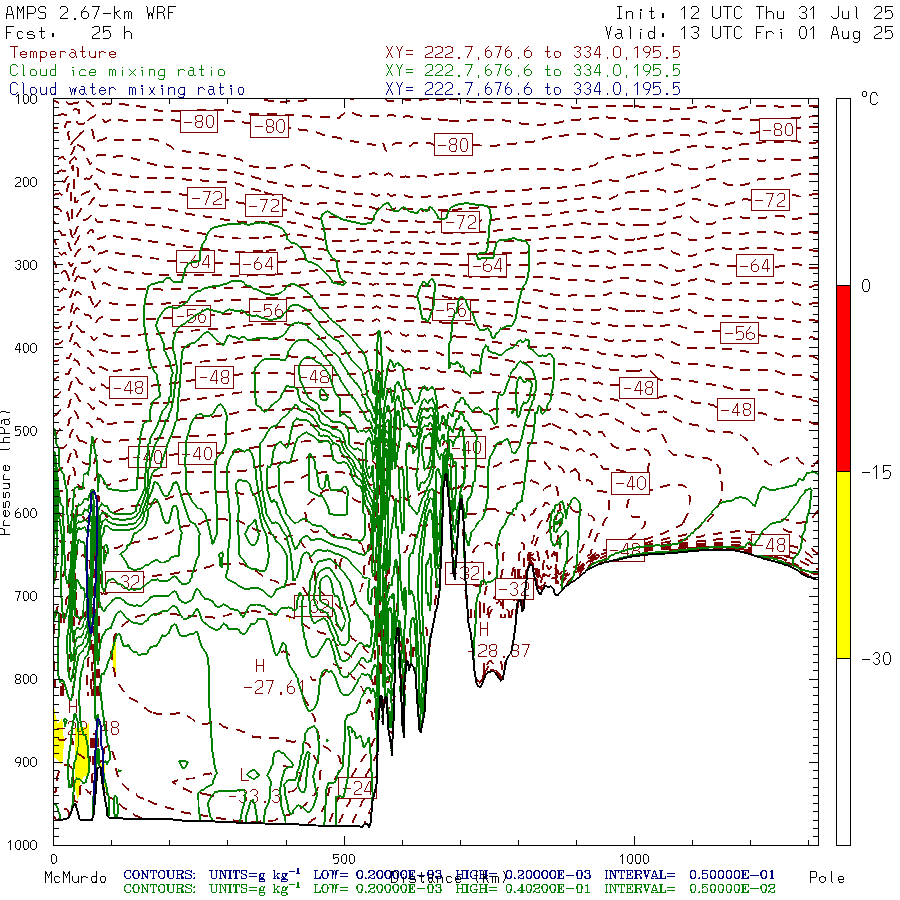This screenshot has width=900, height=900.
Task: Click the '-30' colorbar tick label
Action: (876, 658)
